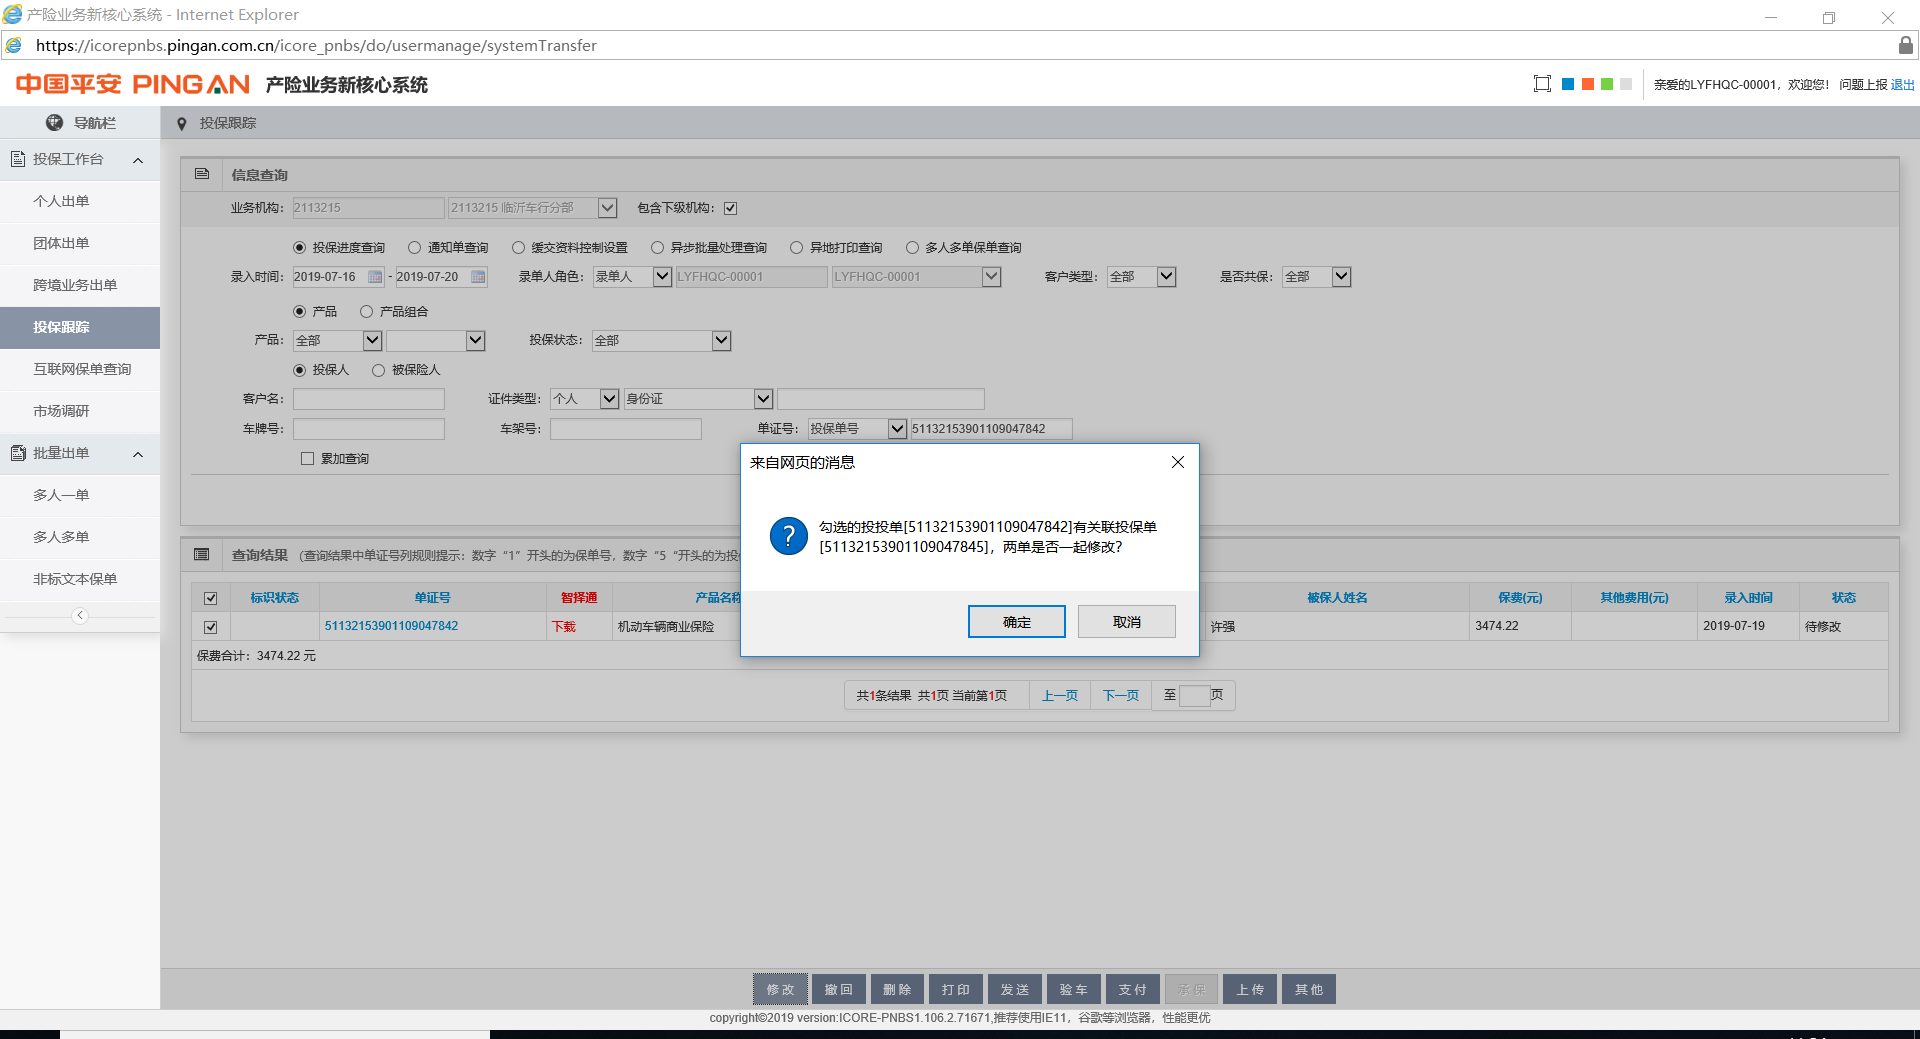The height and width of the screenshot is (1039, 1920).
Task: Collapse the sidebar with the left arrow
Action: (x=80, y=616)
